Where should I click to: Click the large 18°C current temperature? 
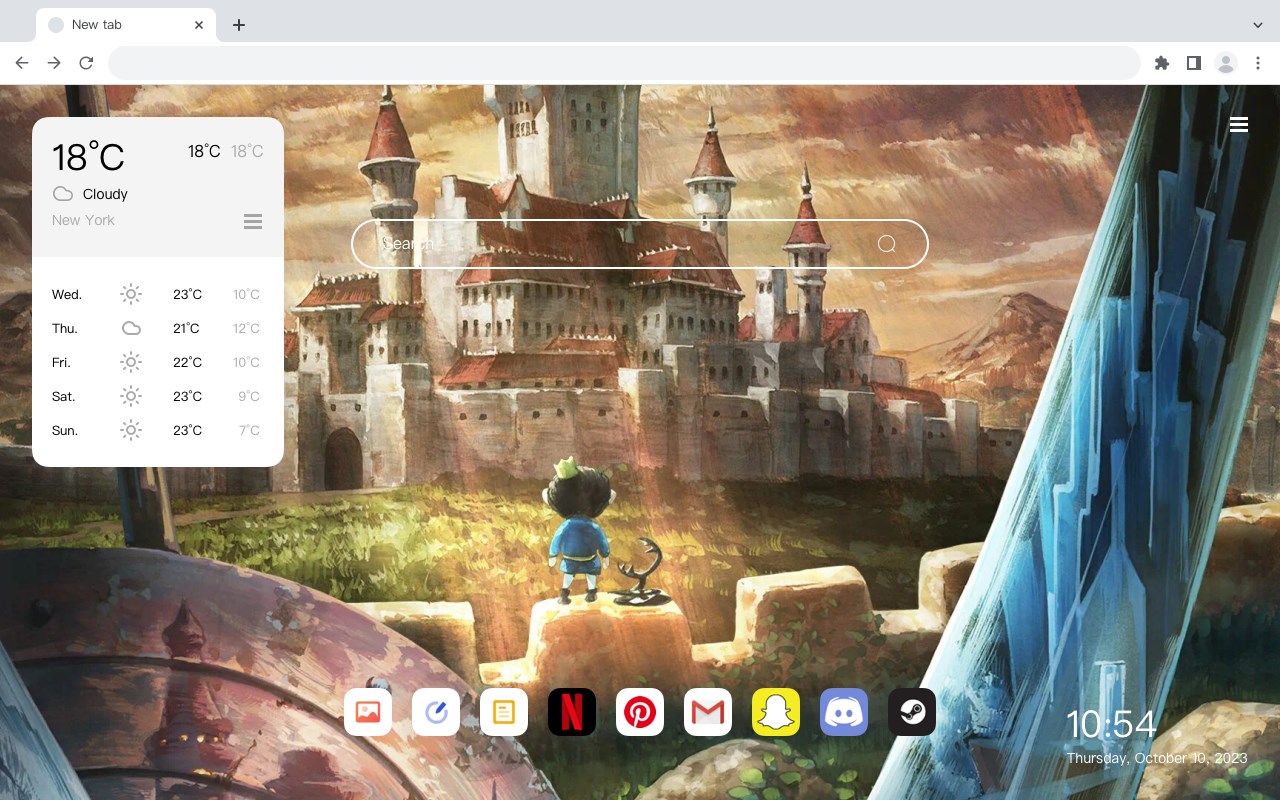[x=88, y=157]
